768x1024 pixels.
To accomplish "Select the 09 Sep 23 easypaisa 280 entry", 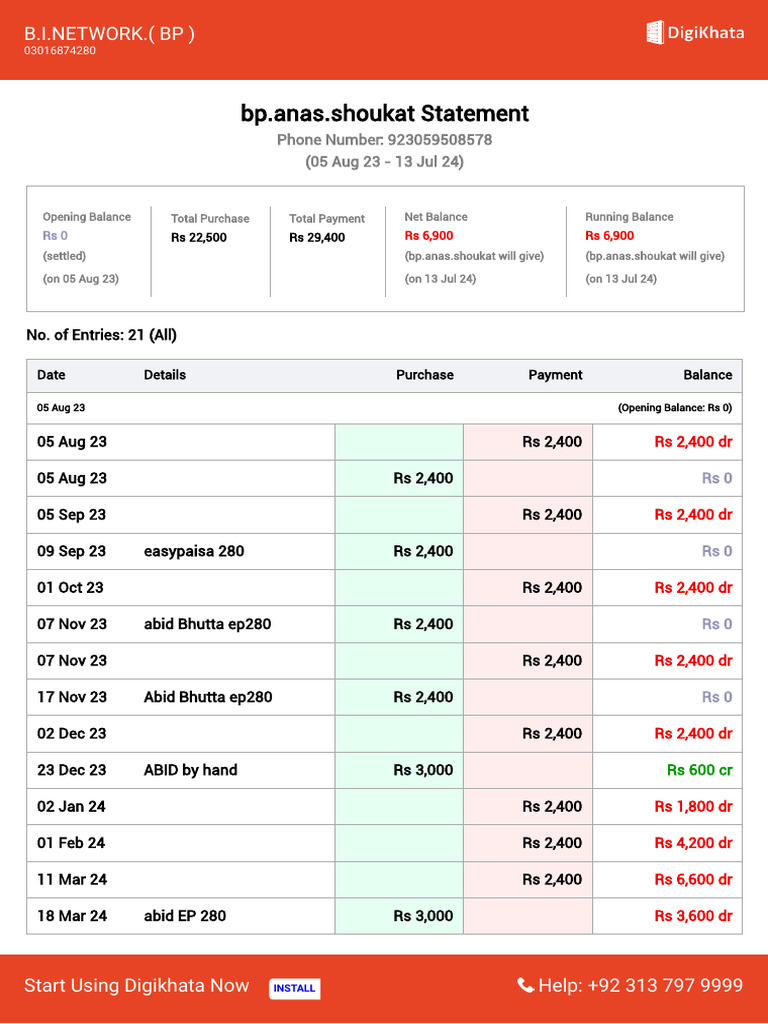I will coord(193,551).
